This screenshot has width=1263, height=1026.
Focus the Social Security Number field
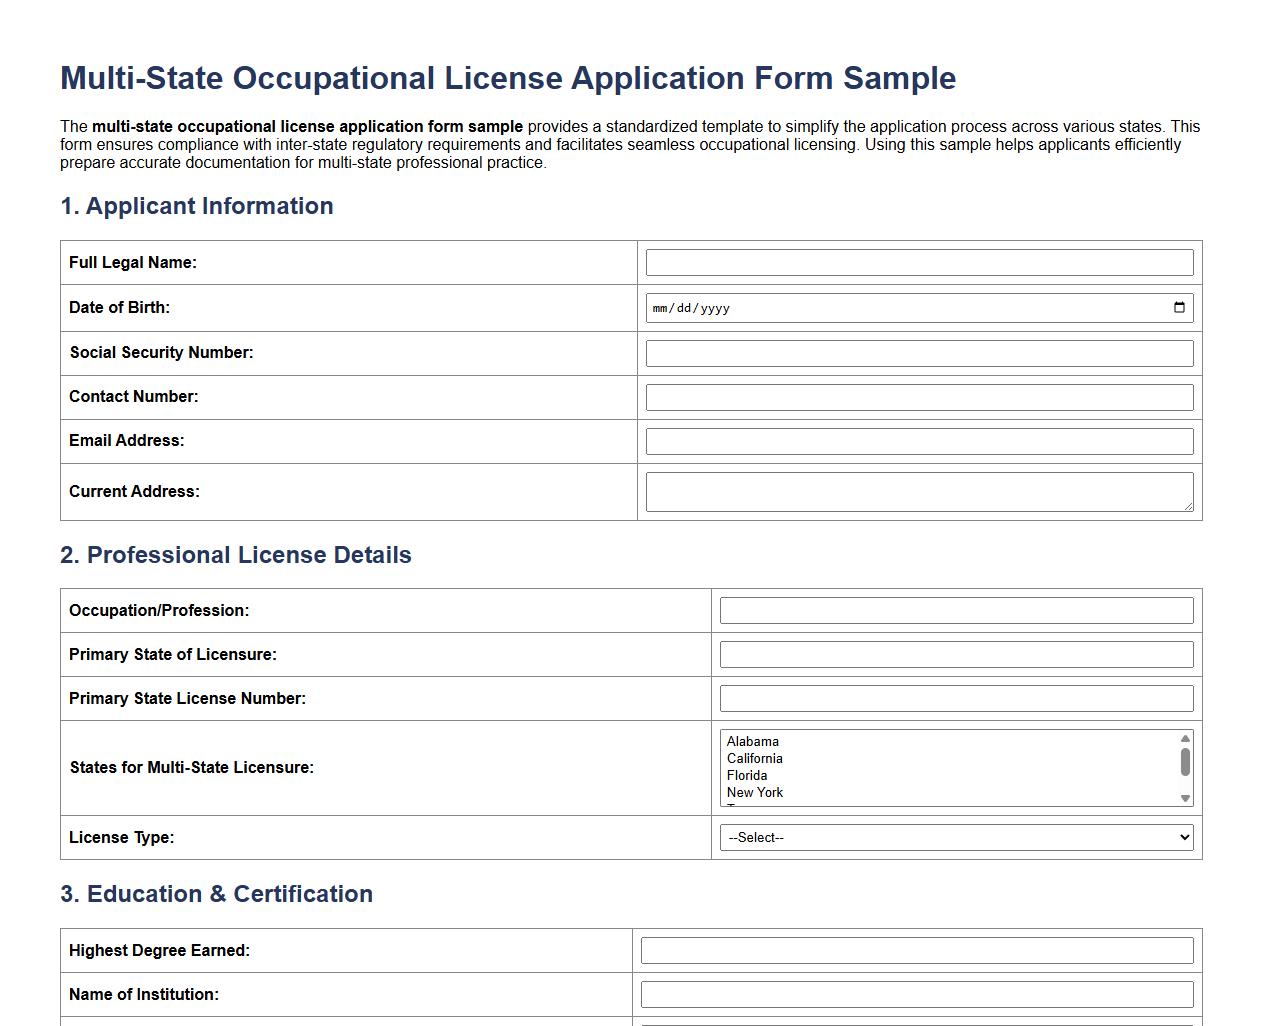918,353
